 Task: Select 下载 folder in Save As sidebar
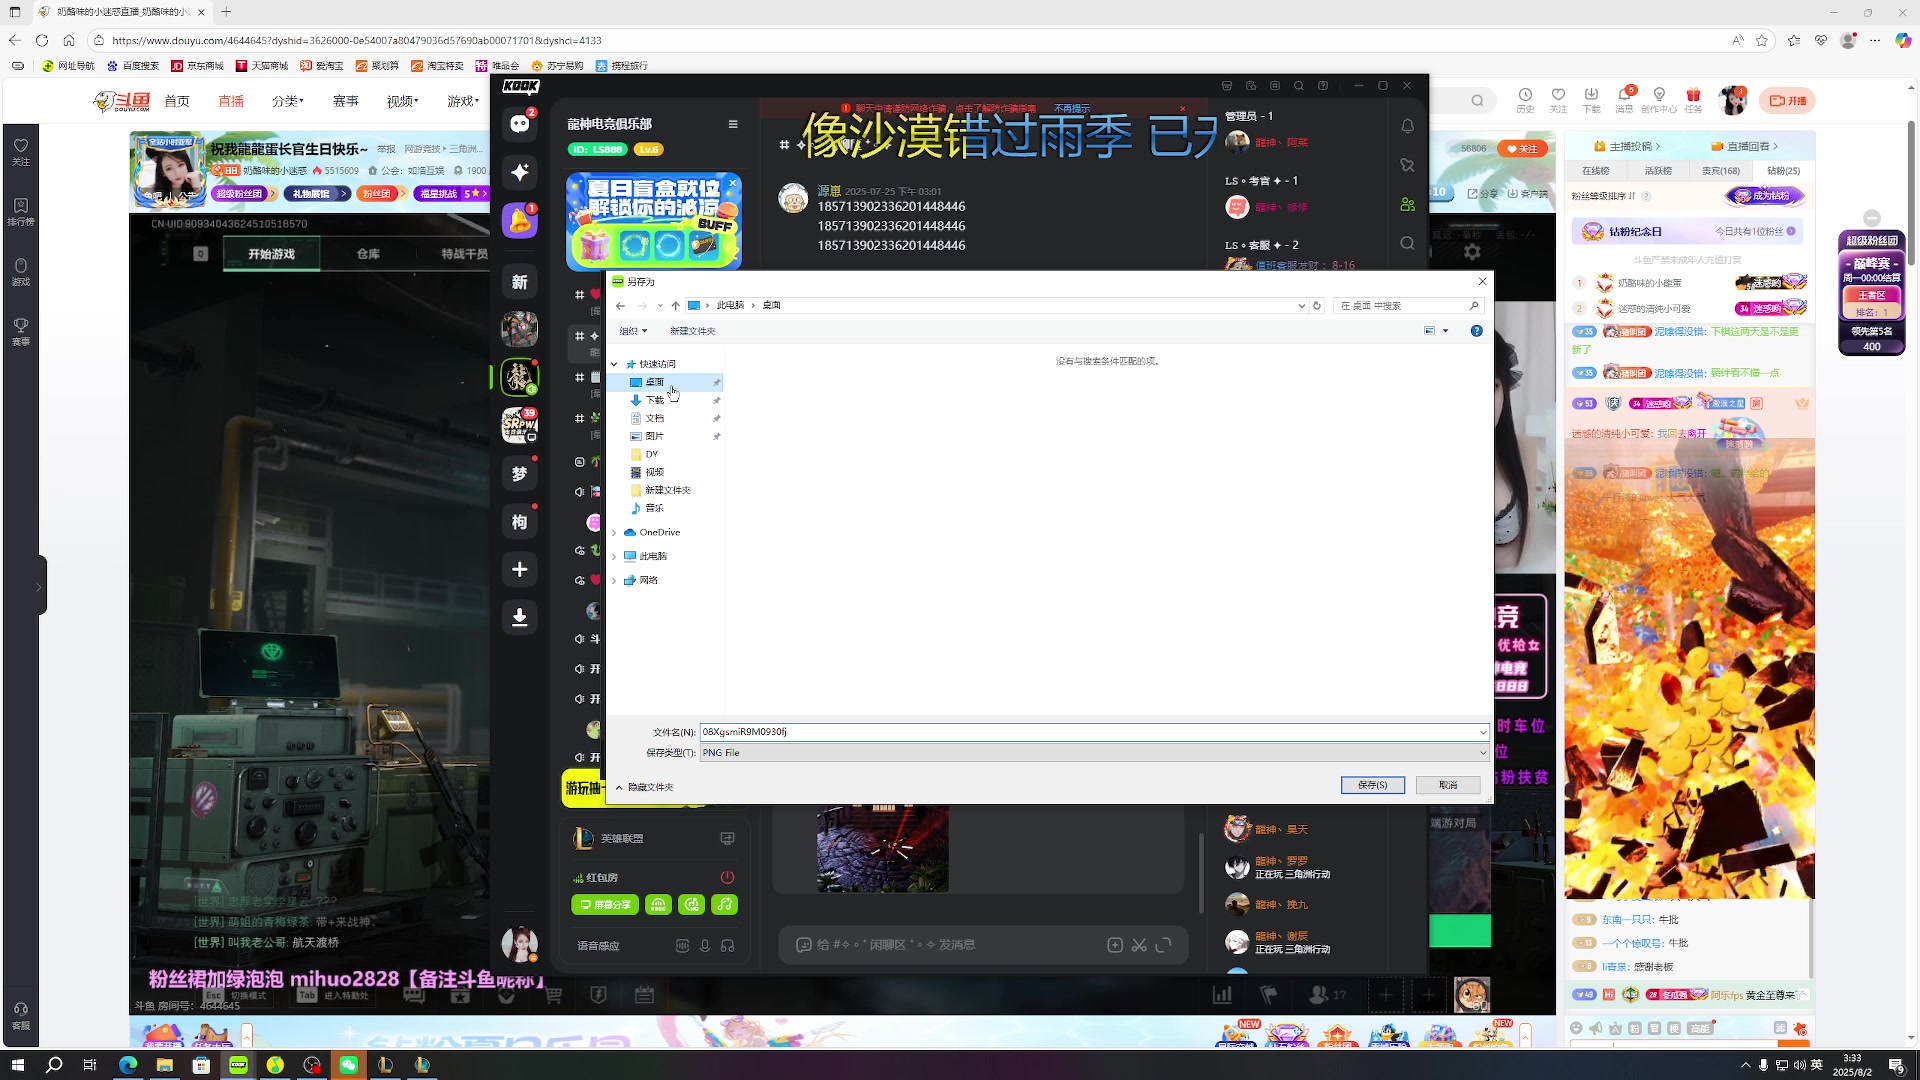point(654,400)
